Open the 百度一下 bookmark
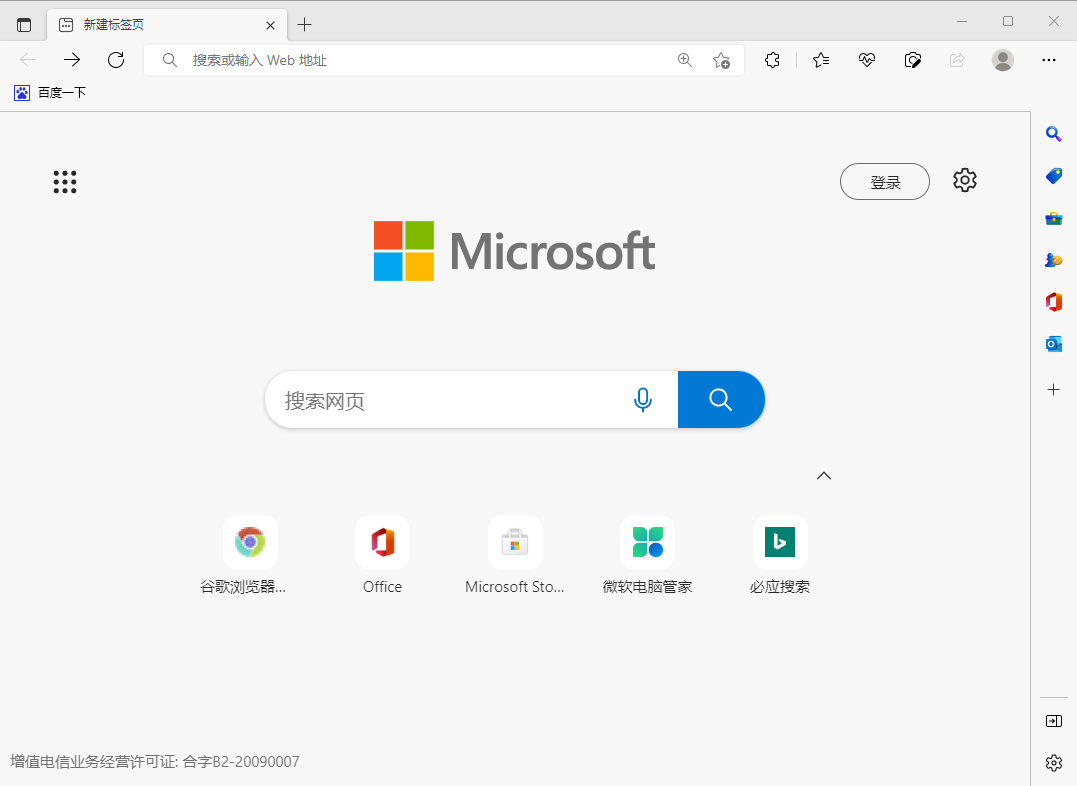This screenshot has width=1077, height=786. tap(50, 93)
